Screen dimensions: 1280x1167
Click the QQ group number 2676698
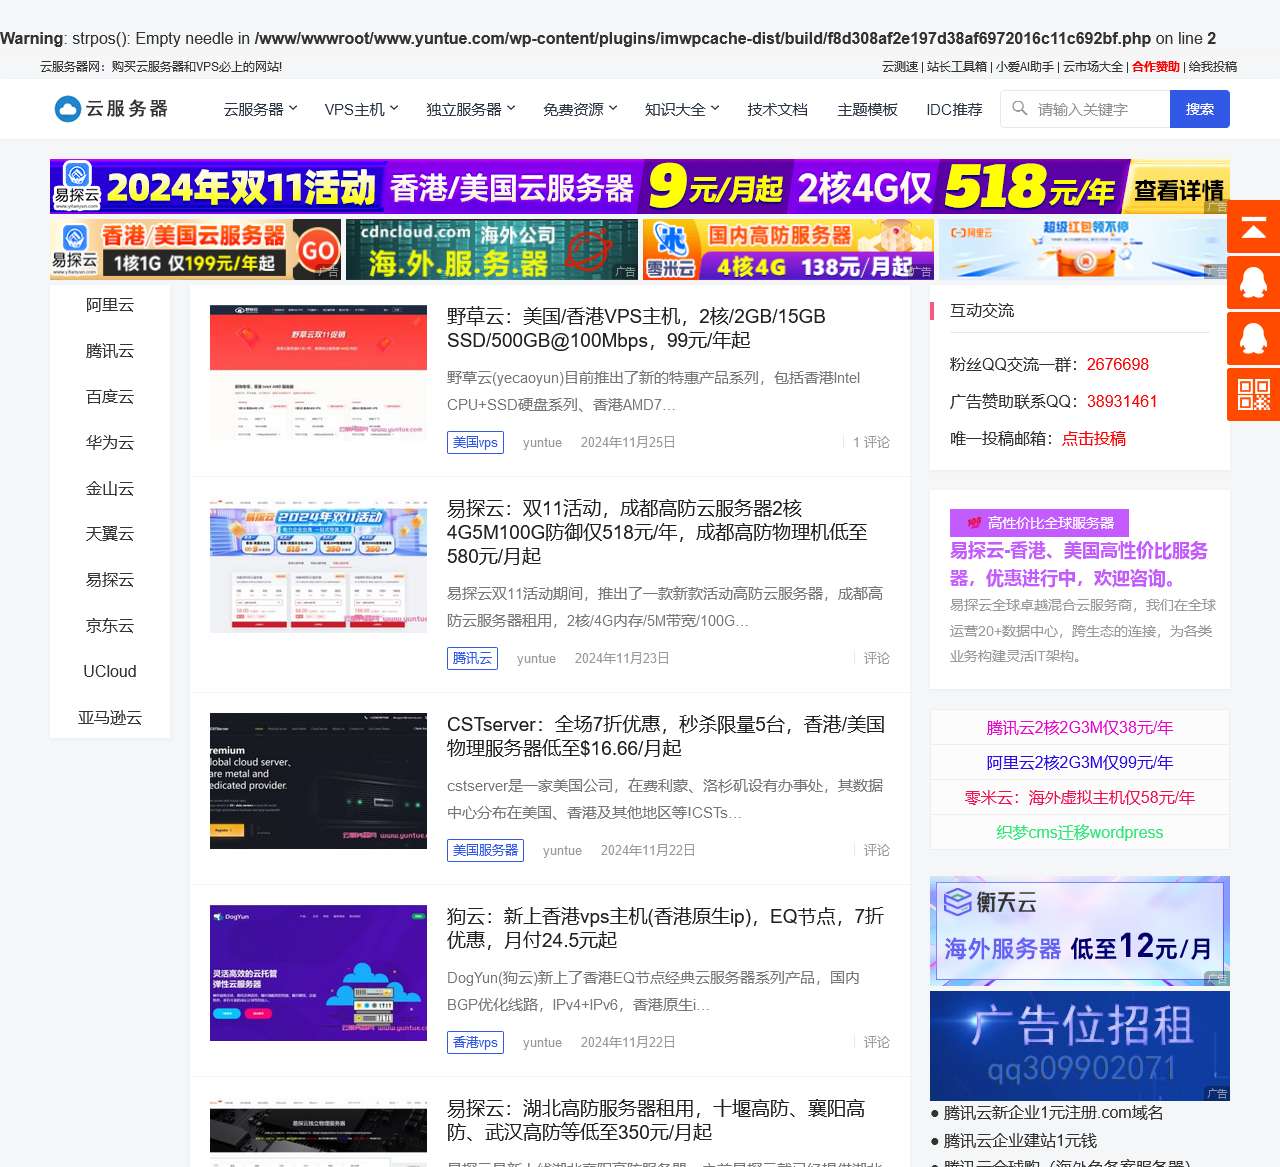coord(1118,364)
